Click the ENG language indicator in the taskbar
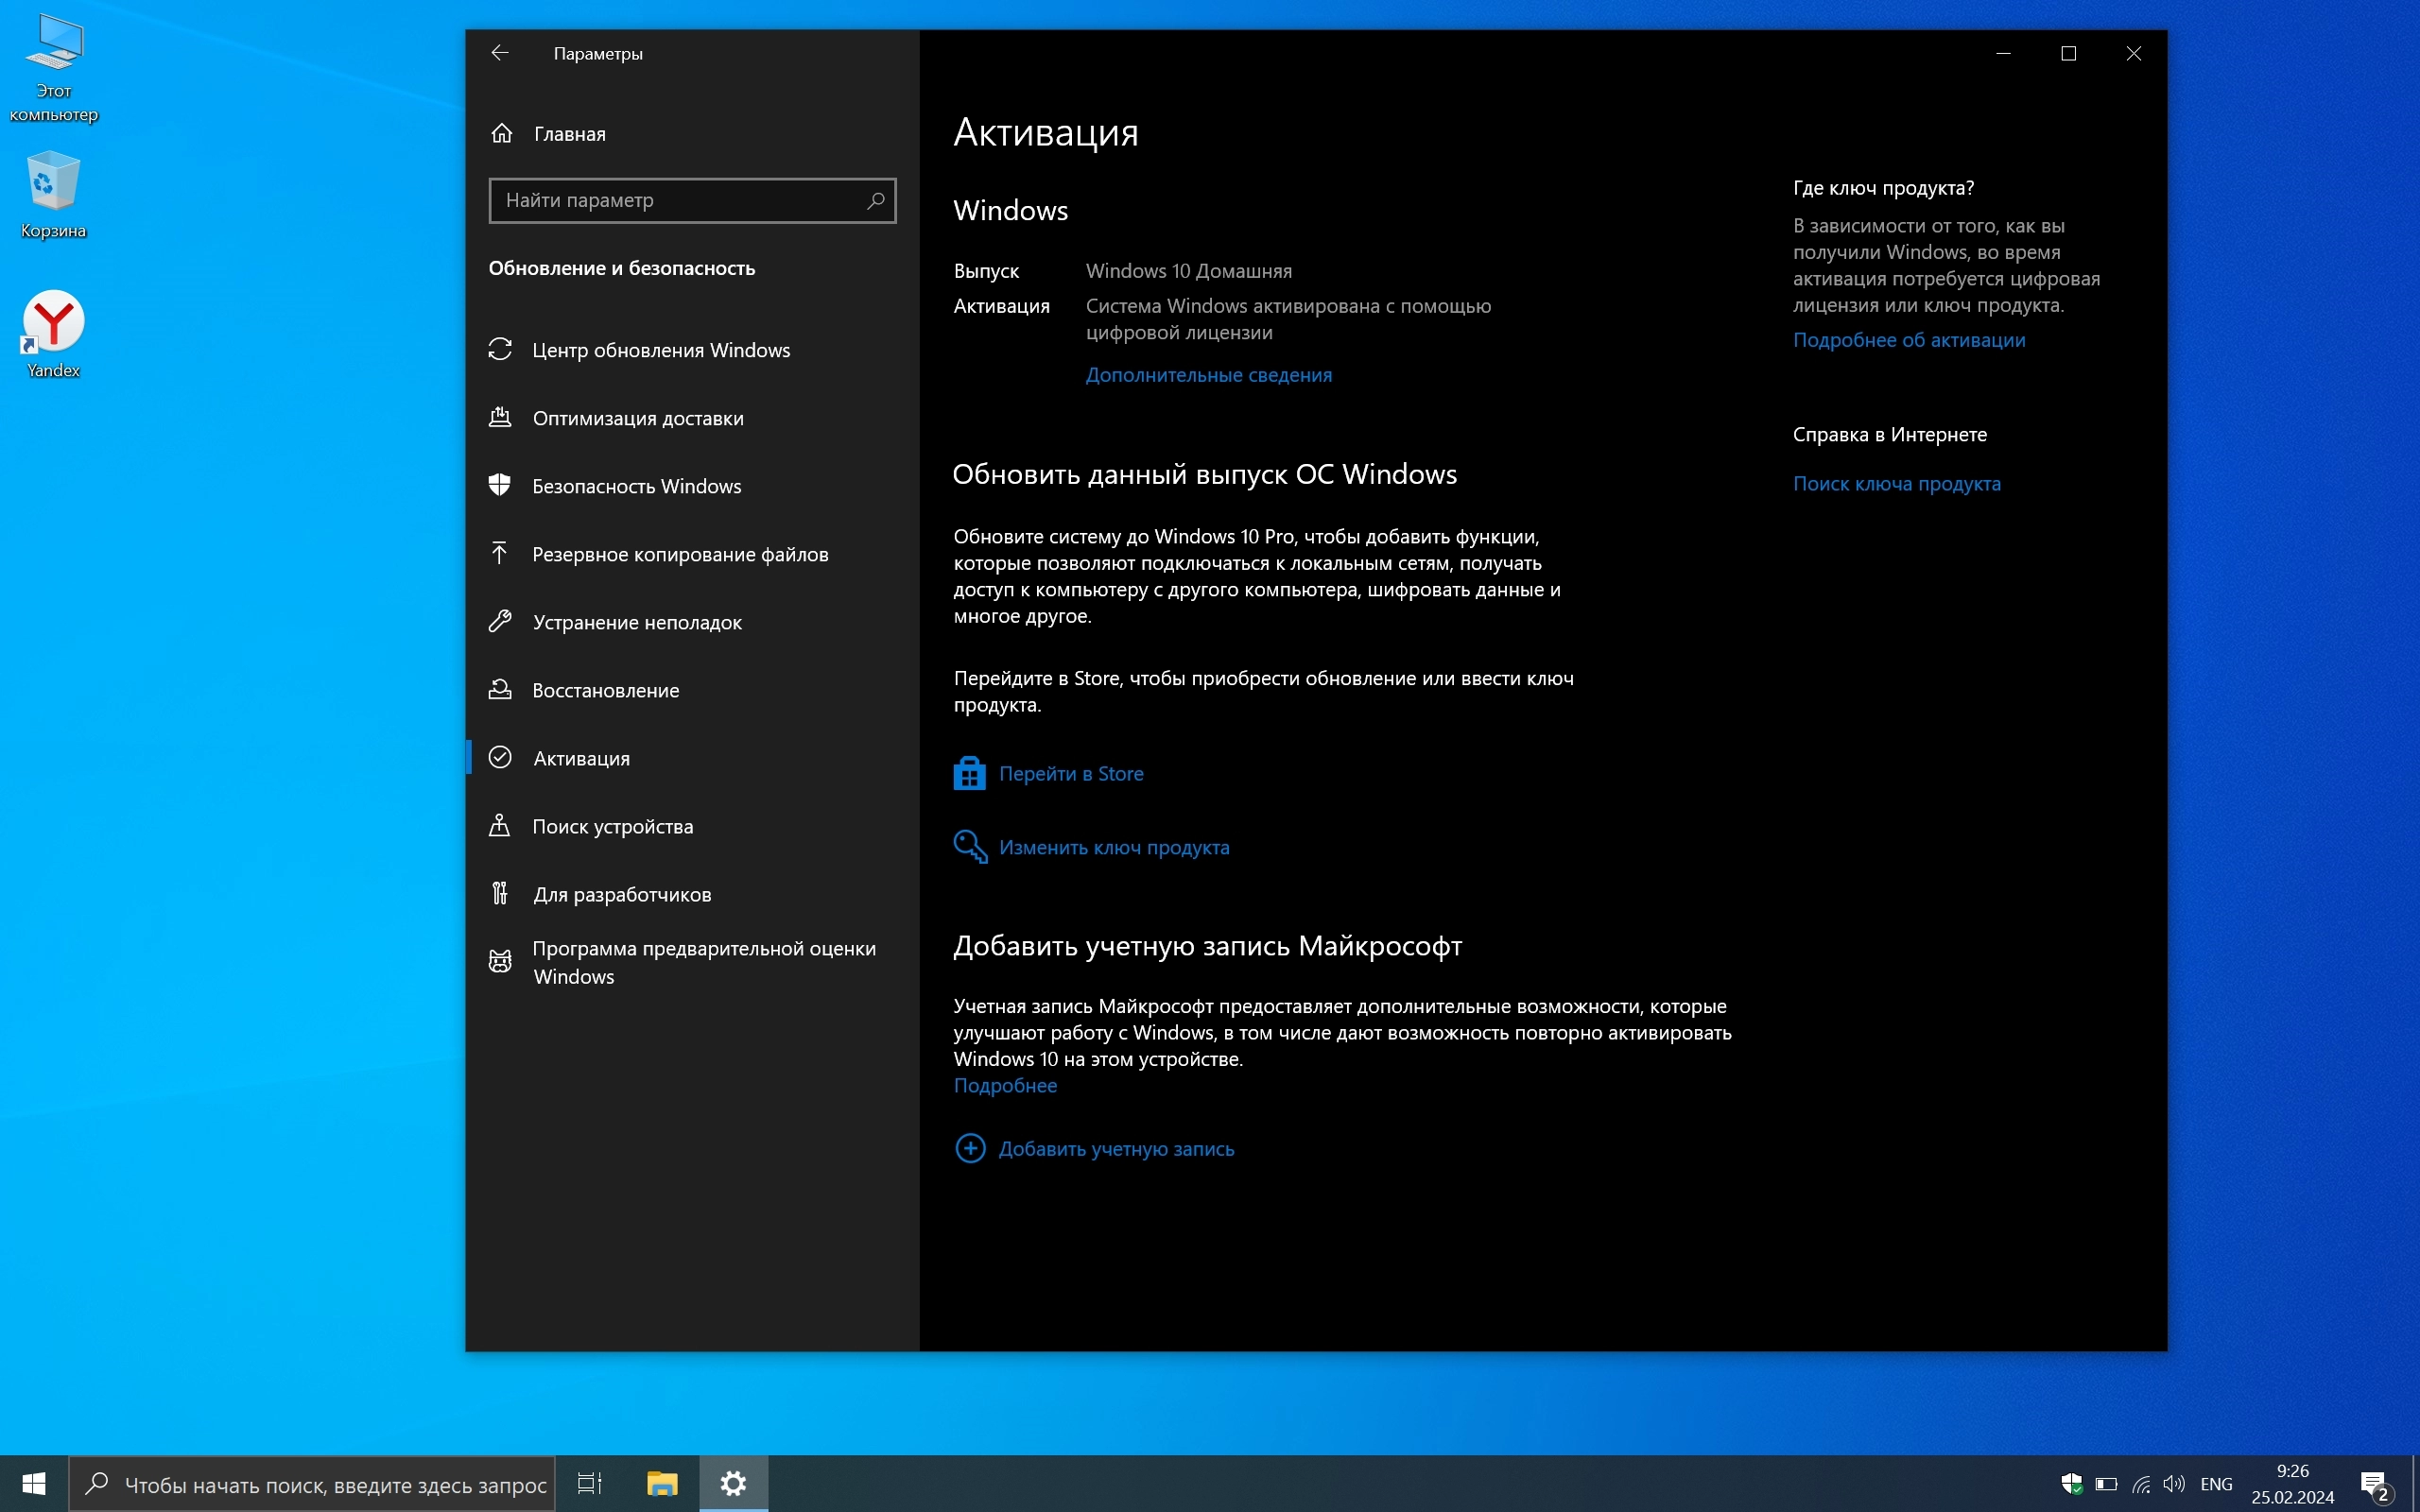Viewport: 2420px width, 1512px height. pos(2216,1484)
